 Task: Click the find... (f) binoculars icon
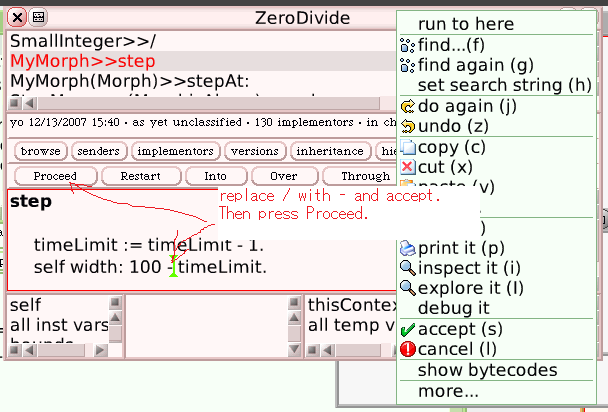[x=407, y=44]
